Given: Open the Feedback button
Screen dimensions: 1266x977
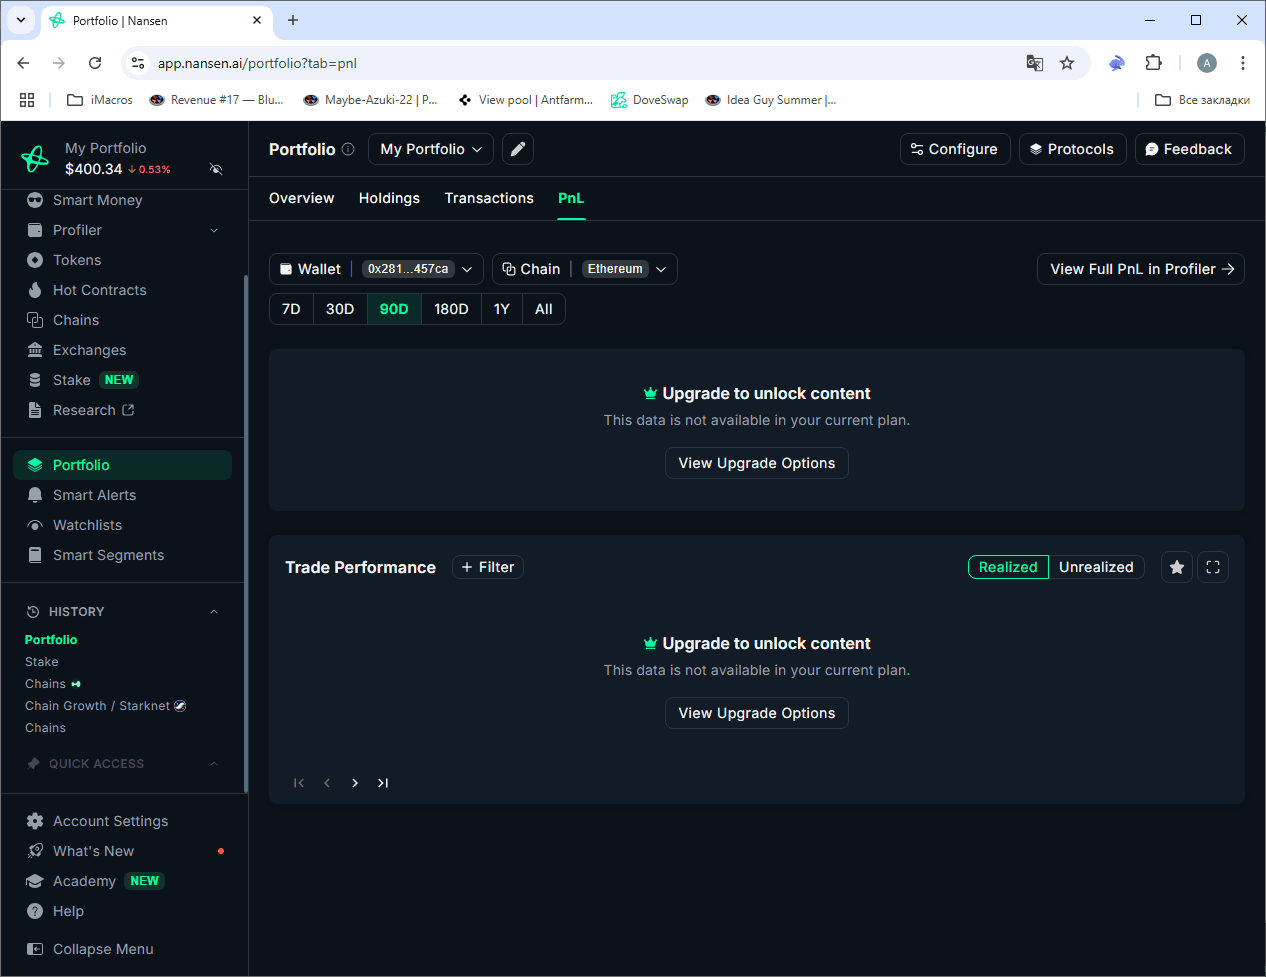Looking at the screenshot, I should pyautogui.click(x=1190, y=149).
